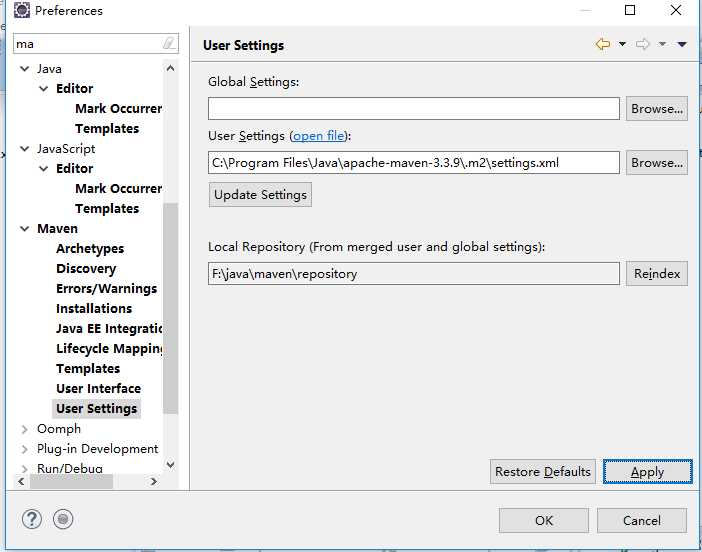The height and width of the screenshot is (552, 702).
Task: Expand the Oomph tree node
Action: [x=25, y=429]
